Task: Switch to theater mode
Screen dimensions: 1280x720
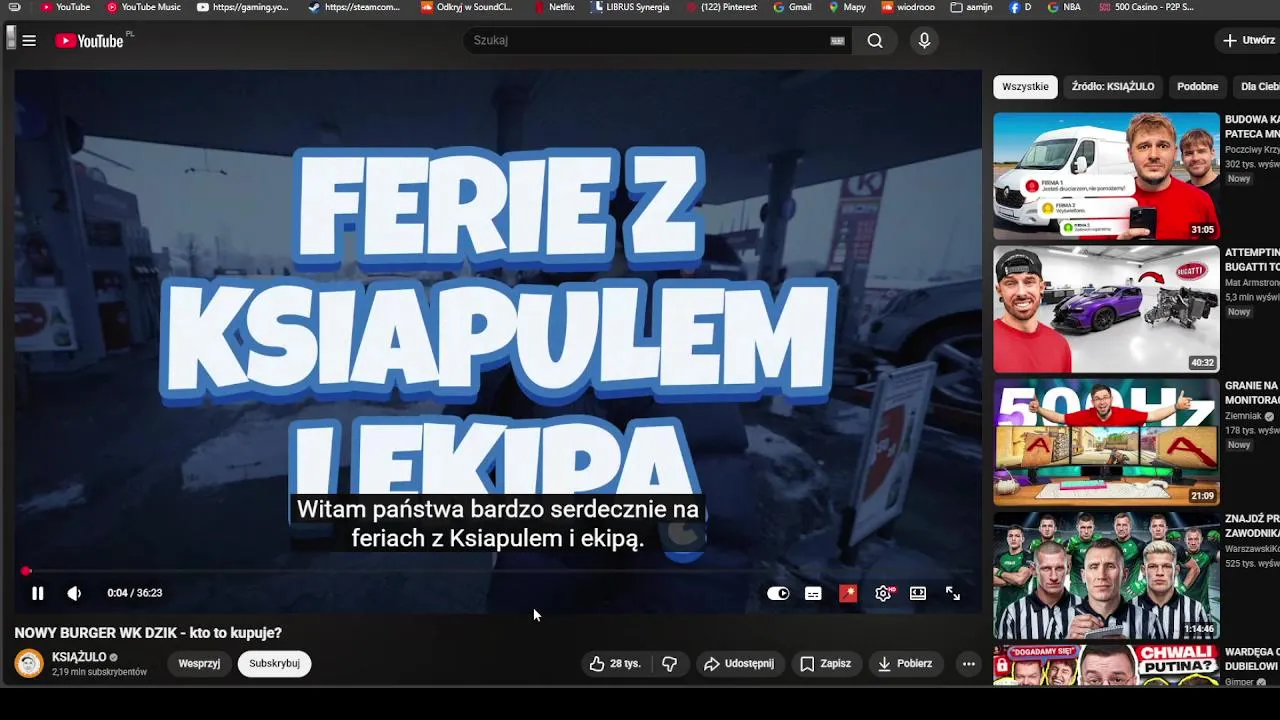Action: click(918, 593)
